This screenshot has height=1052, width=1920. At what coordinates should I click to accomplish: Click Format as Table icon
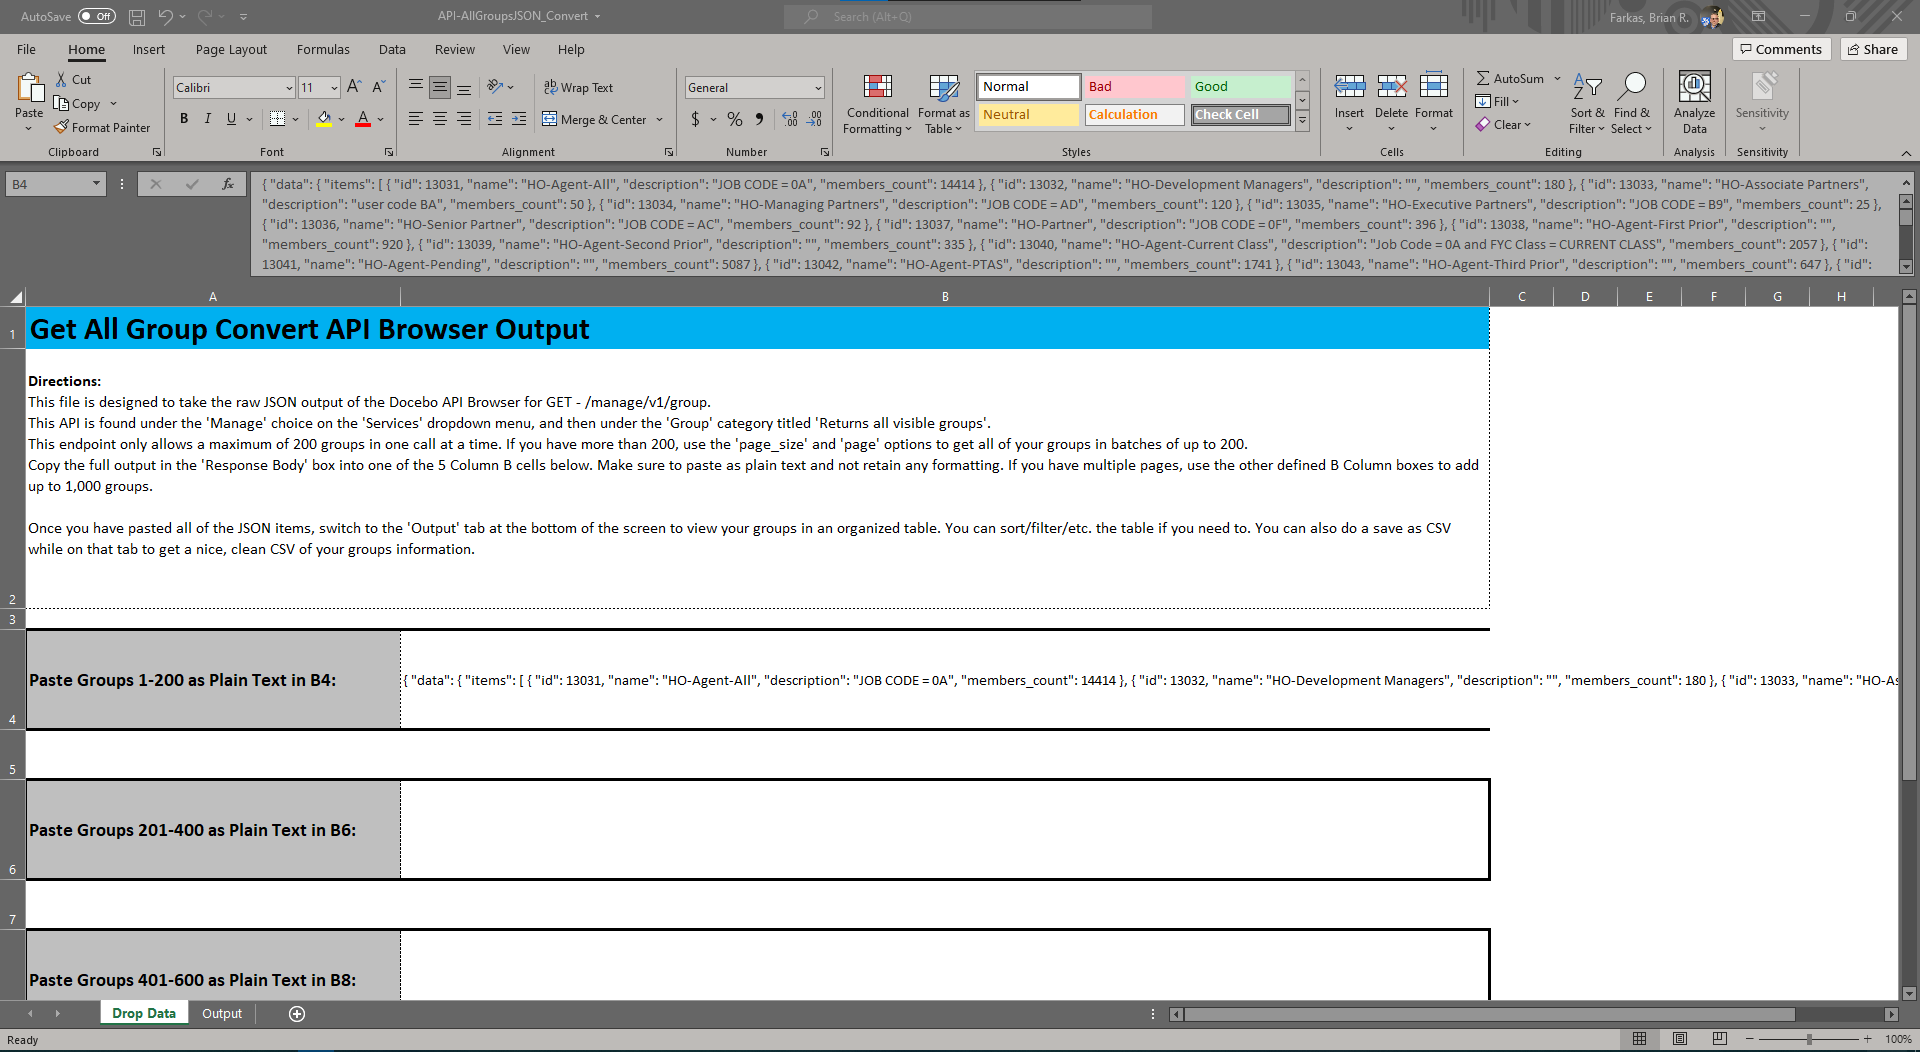[944, 88]
